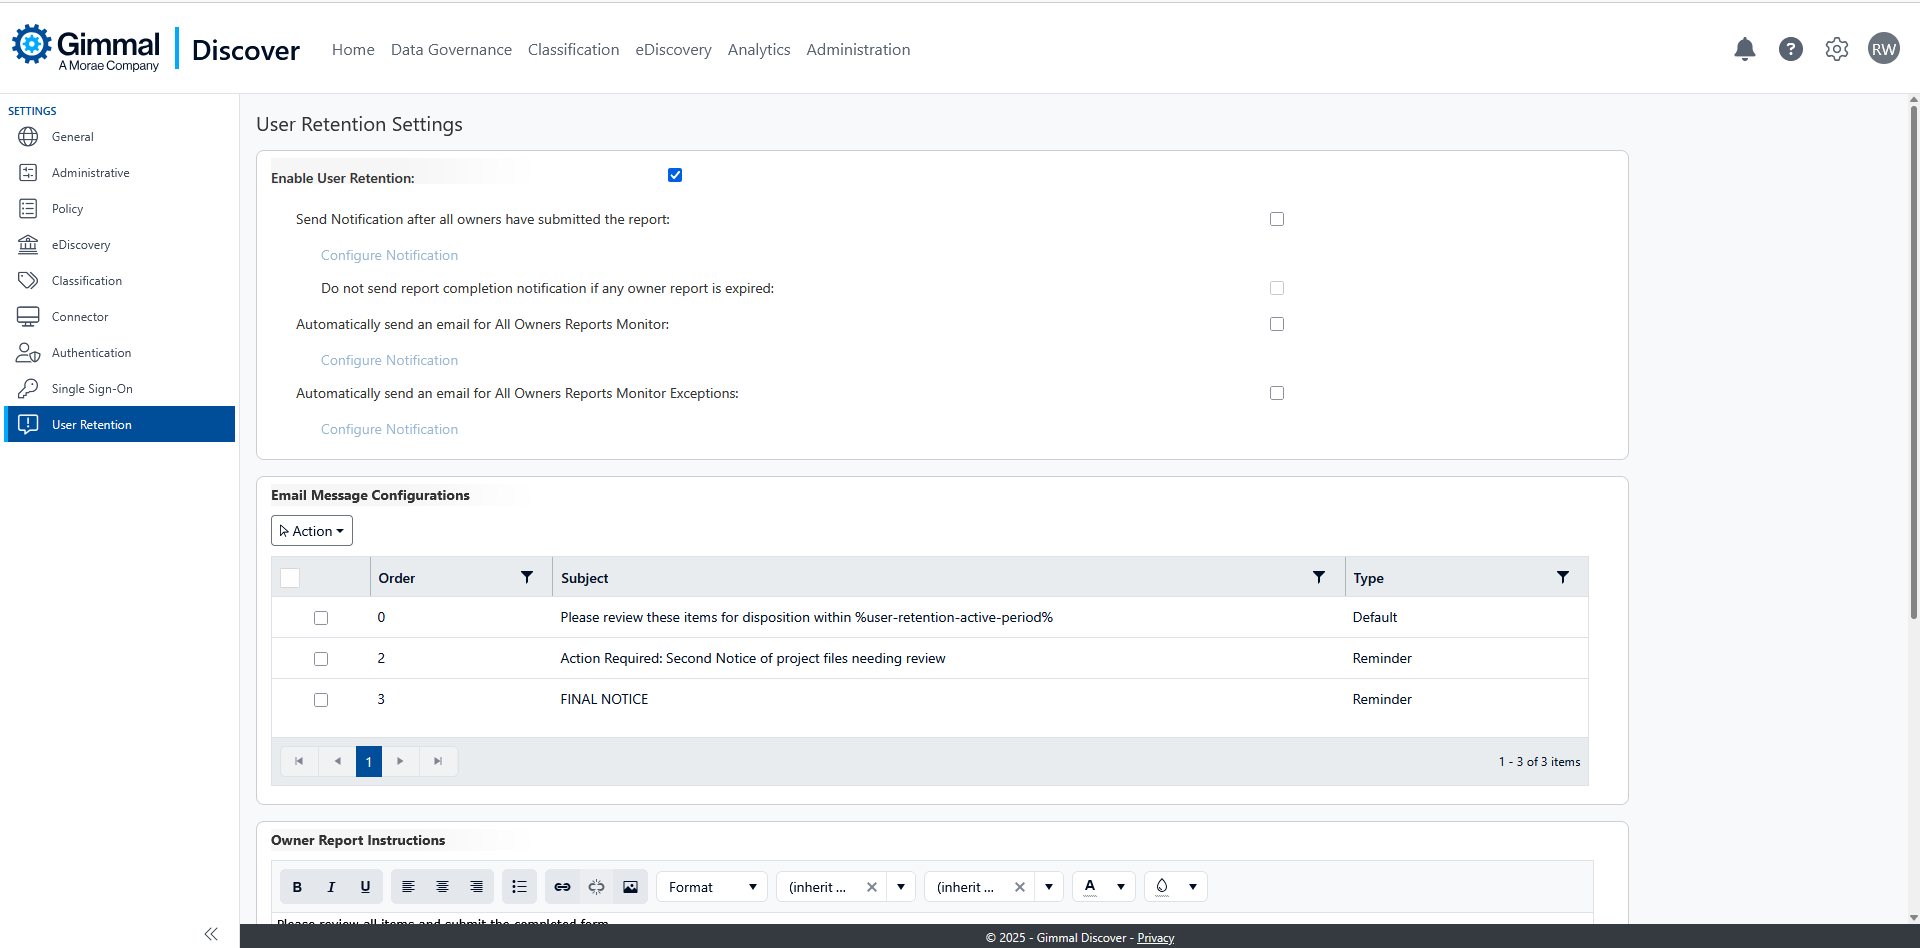Viewport: 1920px width, 948px height.
Task: Open the Action dropdown in Email Message Configurations
Action: click(311, 530)
